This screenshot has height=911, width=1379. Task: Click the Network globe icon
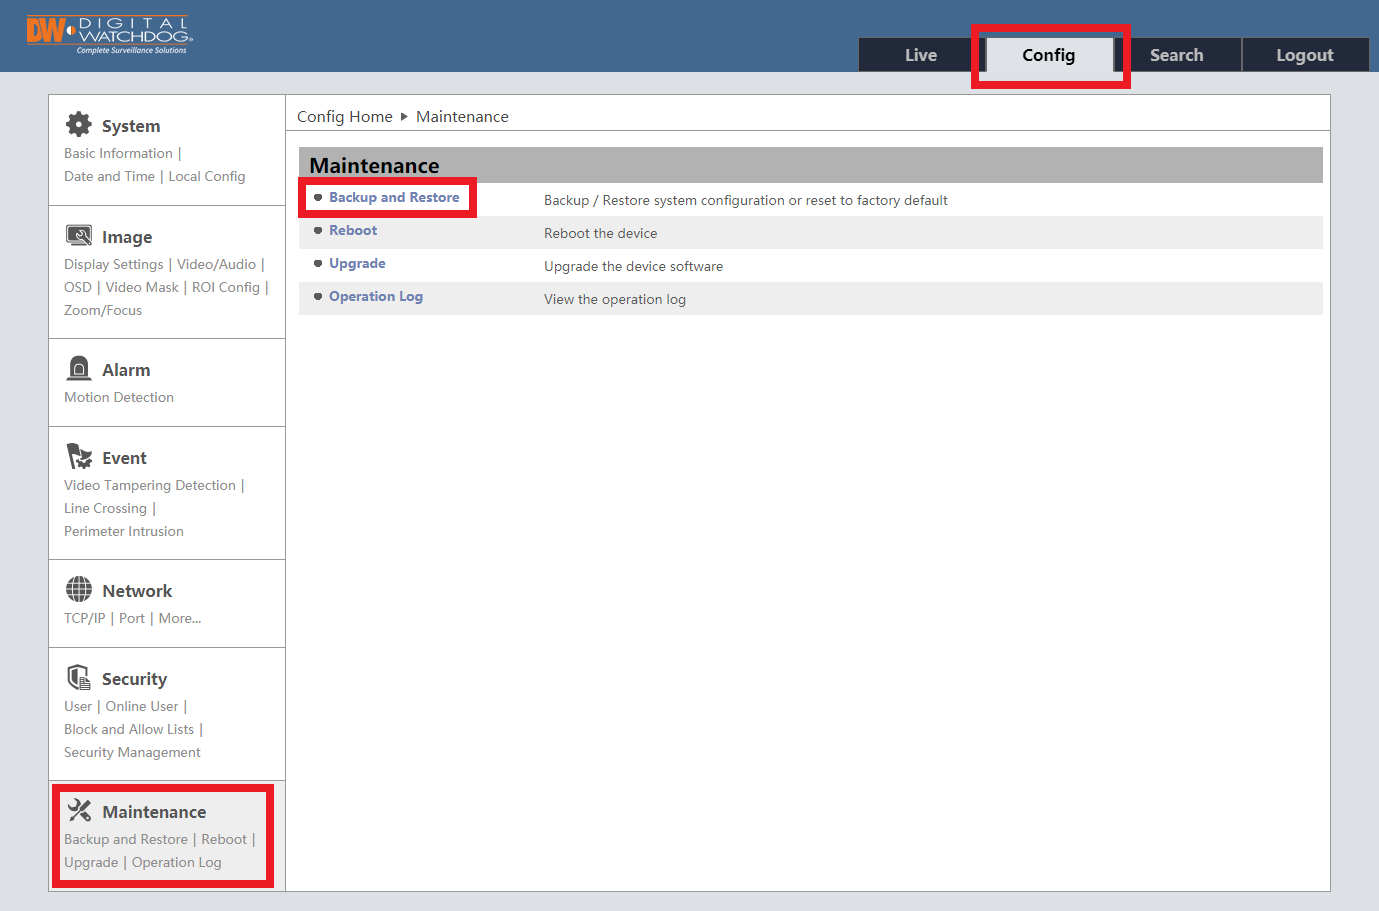(x=79, y=590)
